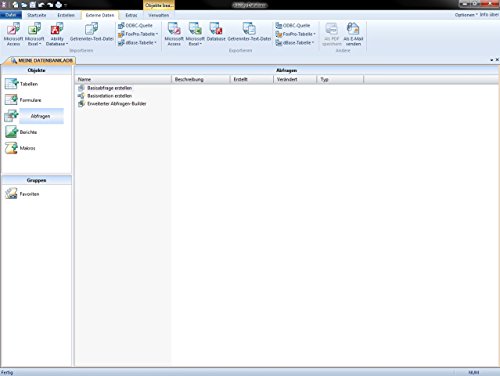500x376 pixels.
Task: Open the export Microsoft Excel dropdown
Action: [x=195, y=34]
